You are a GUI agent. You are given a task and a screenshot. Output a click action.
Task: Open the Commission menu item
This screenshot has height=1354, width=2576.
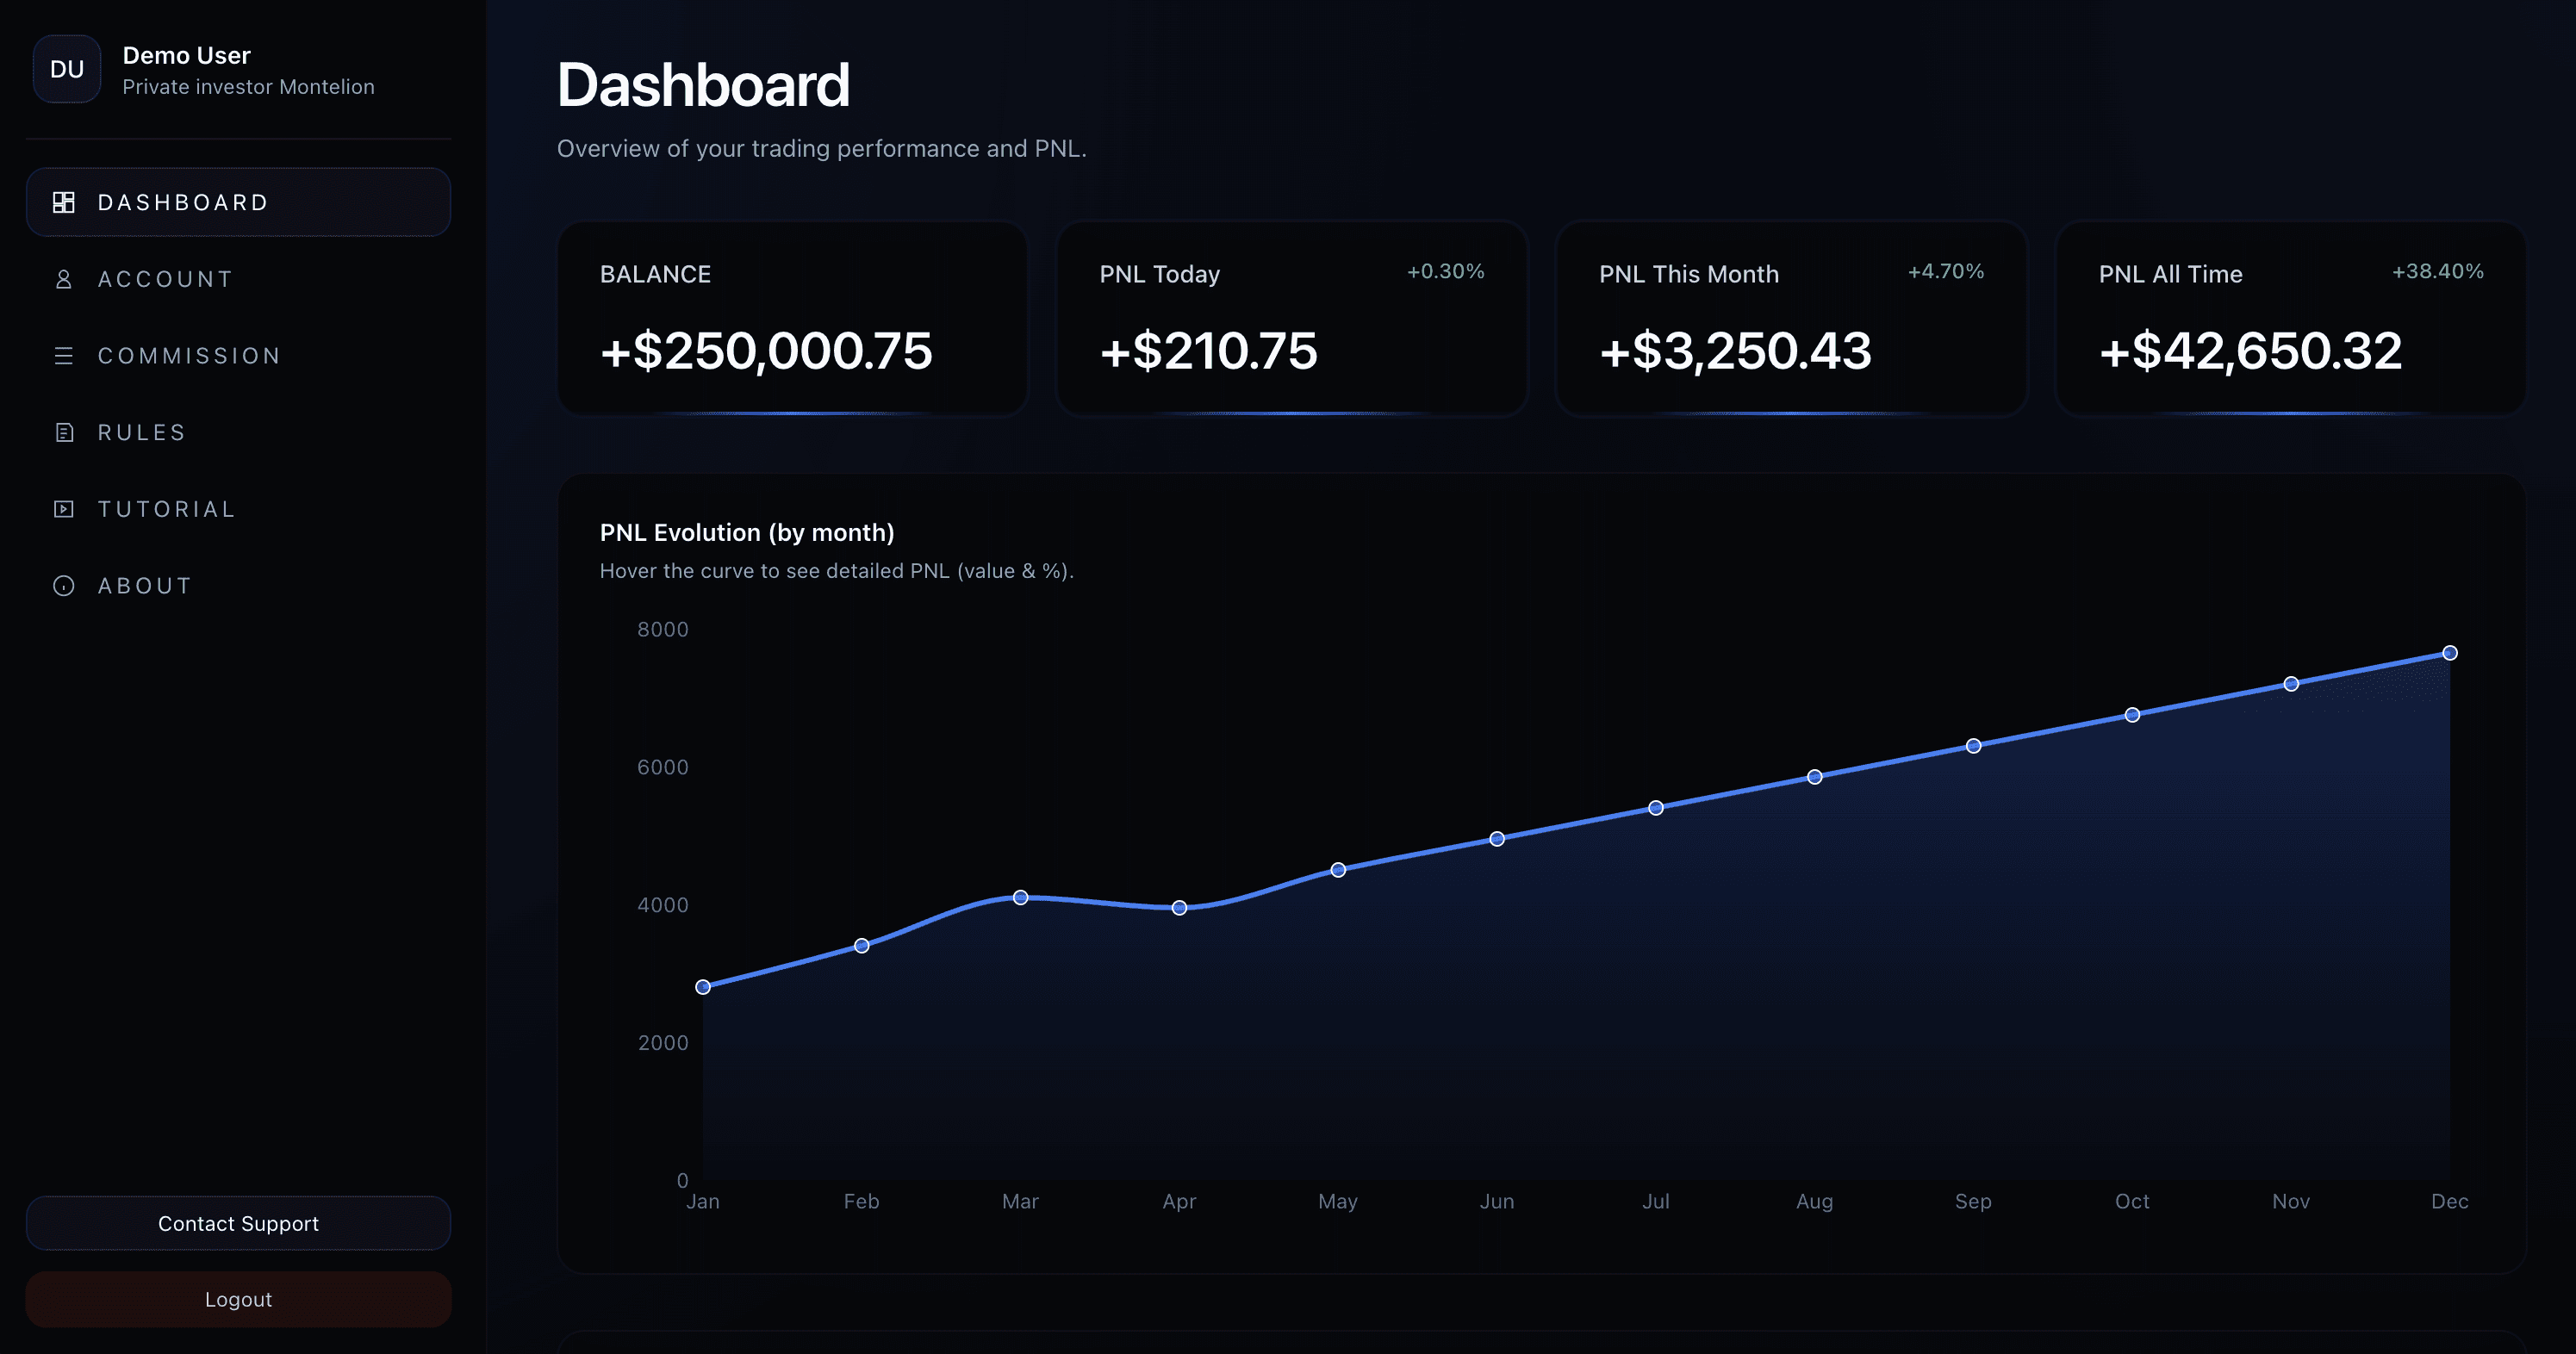tap(189, 356)
